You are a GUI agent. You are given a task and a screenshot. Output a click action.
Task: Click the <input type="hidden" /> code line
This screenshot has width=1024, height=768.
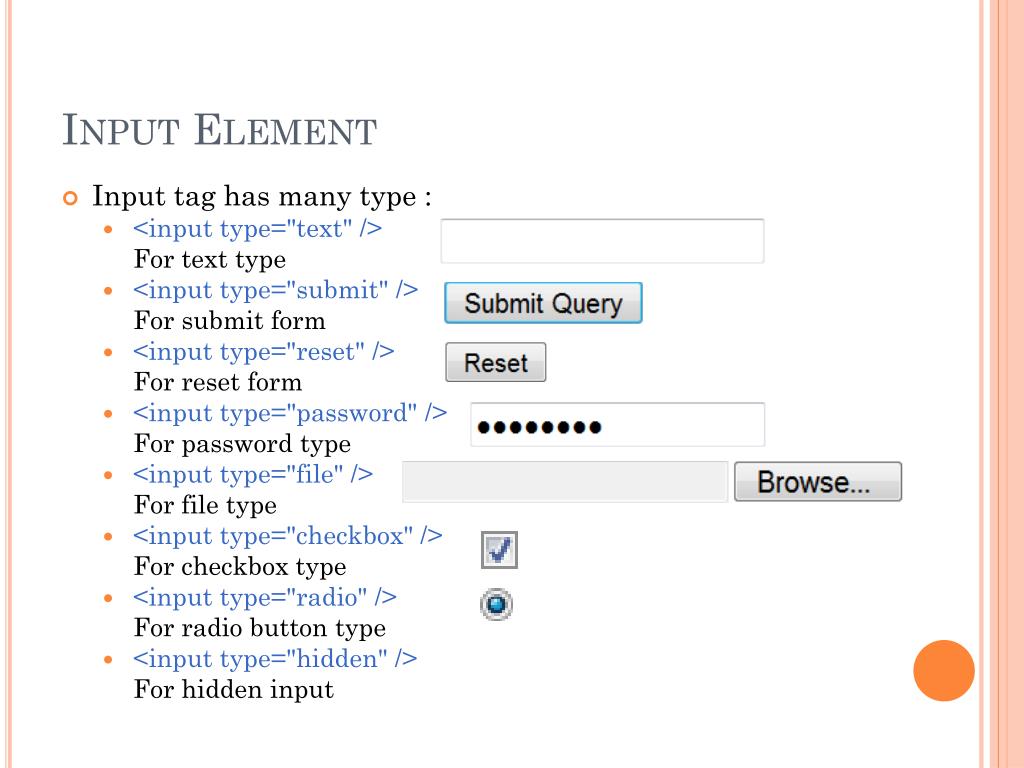tap(275, 659)
